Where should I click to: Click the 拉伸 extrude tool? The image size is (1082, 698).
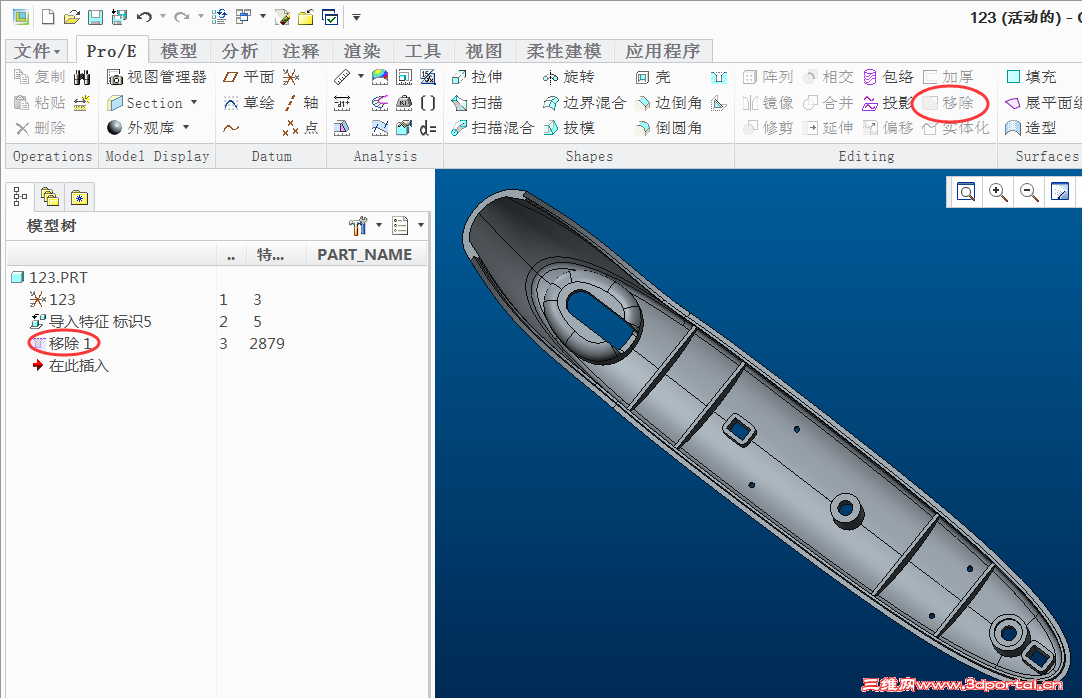477,77
